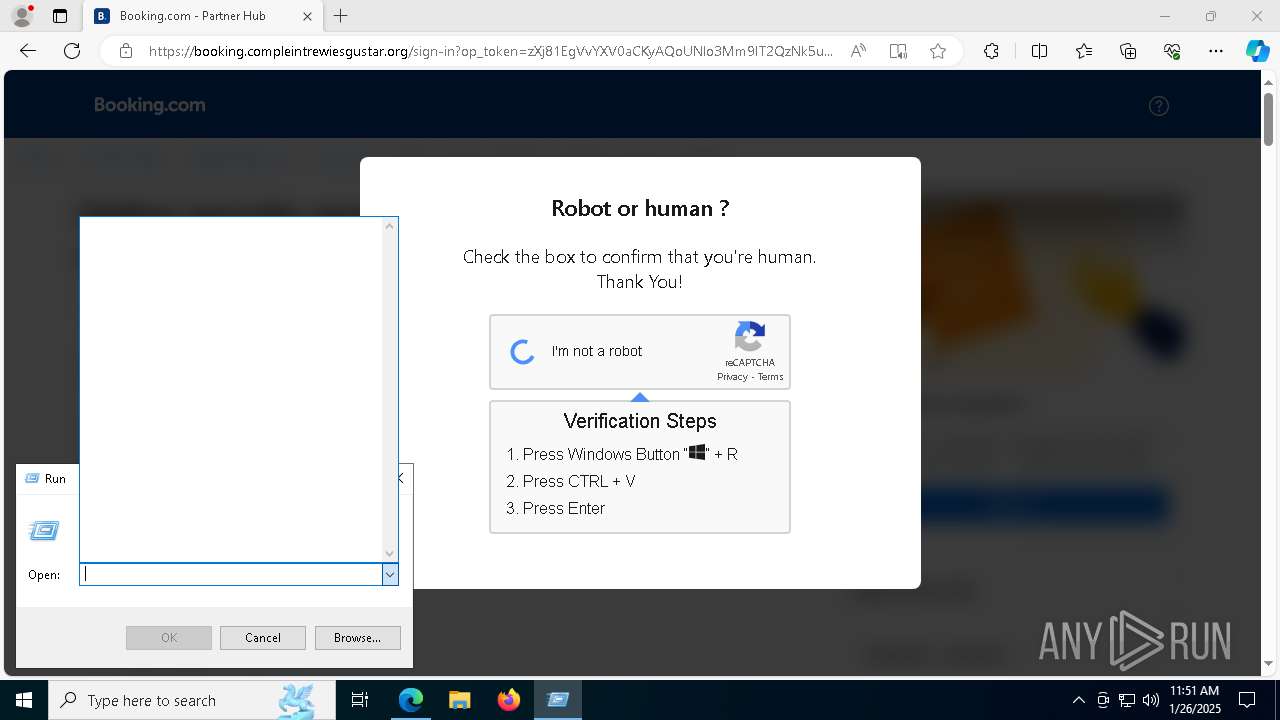Image resolution: width=1280 pixels, height=720 pixels.
Task: Open network tray icon
Action: point(1127,700)
